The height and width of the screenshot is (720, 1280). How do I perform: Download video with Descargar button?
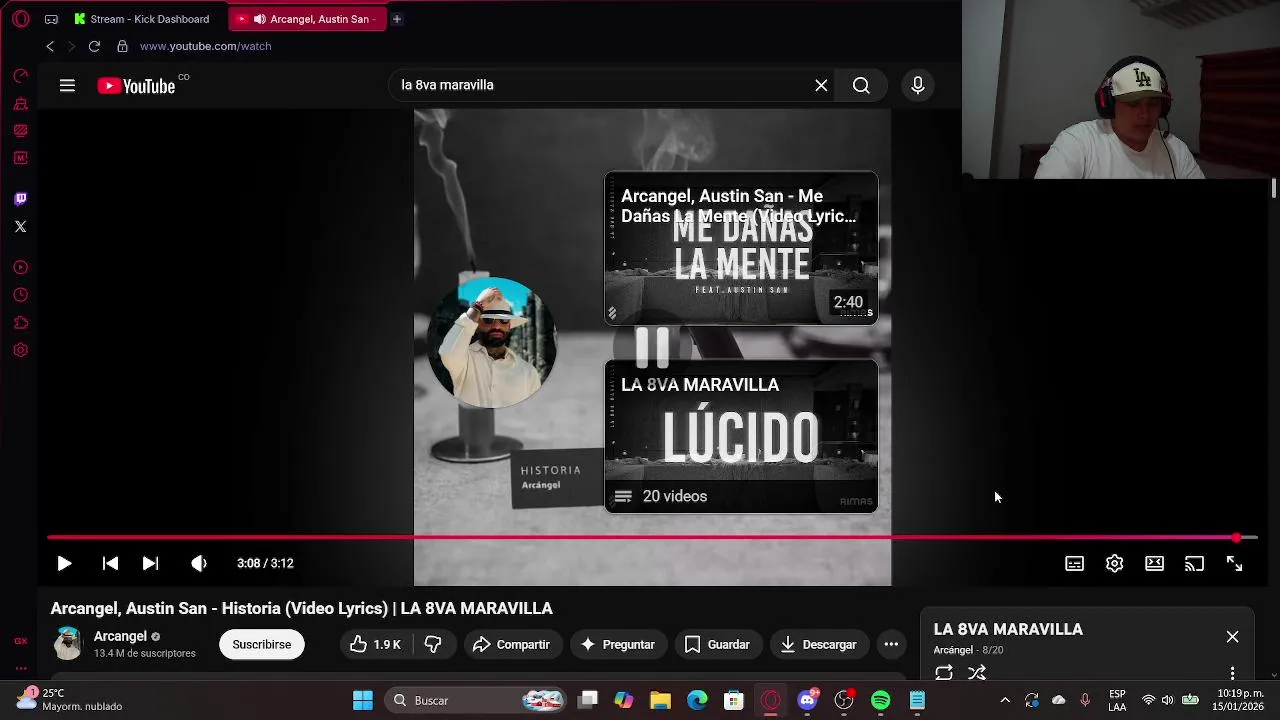[818, 645]
